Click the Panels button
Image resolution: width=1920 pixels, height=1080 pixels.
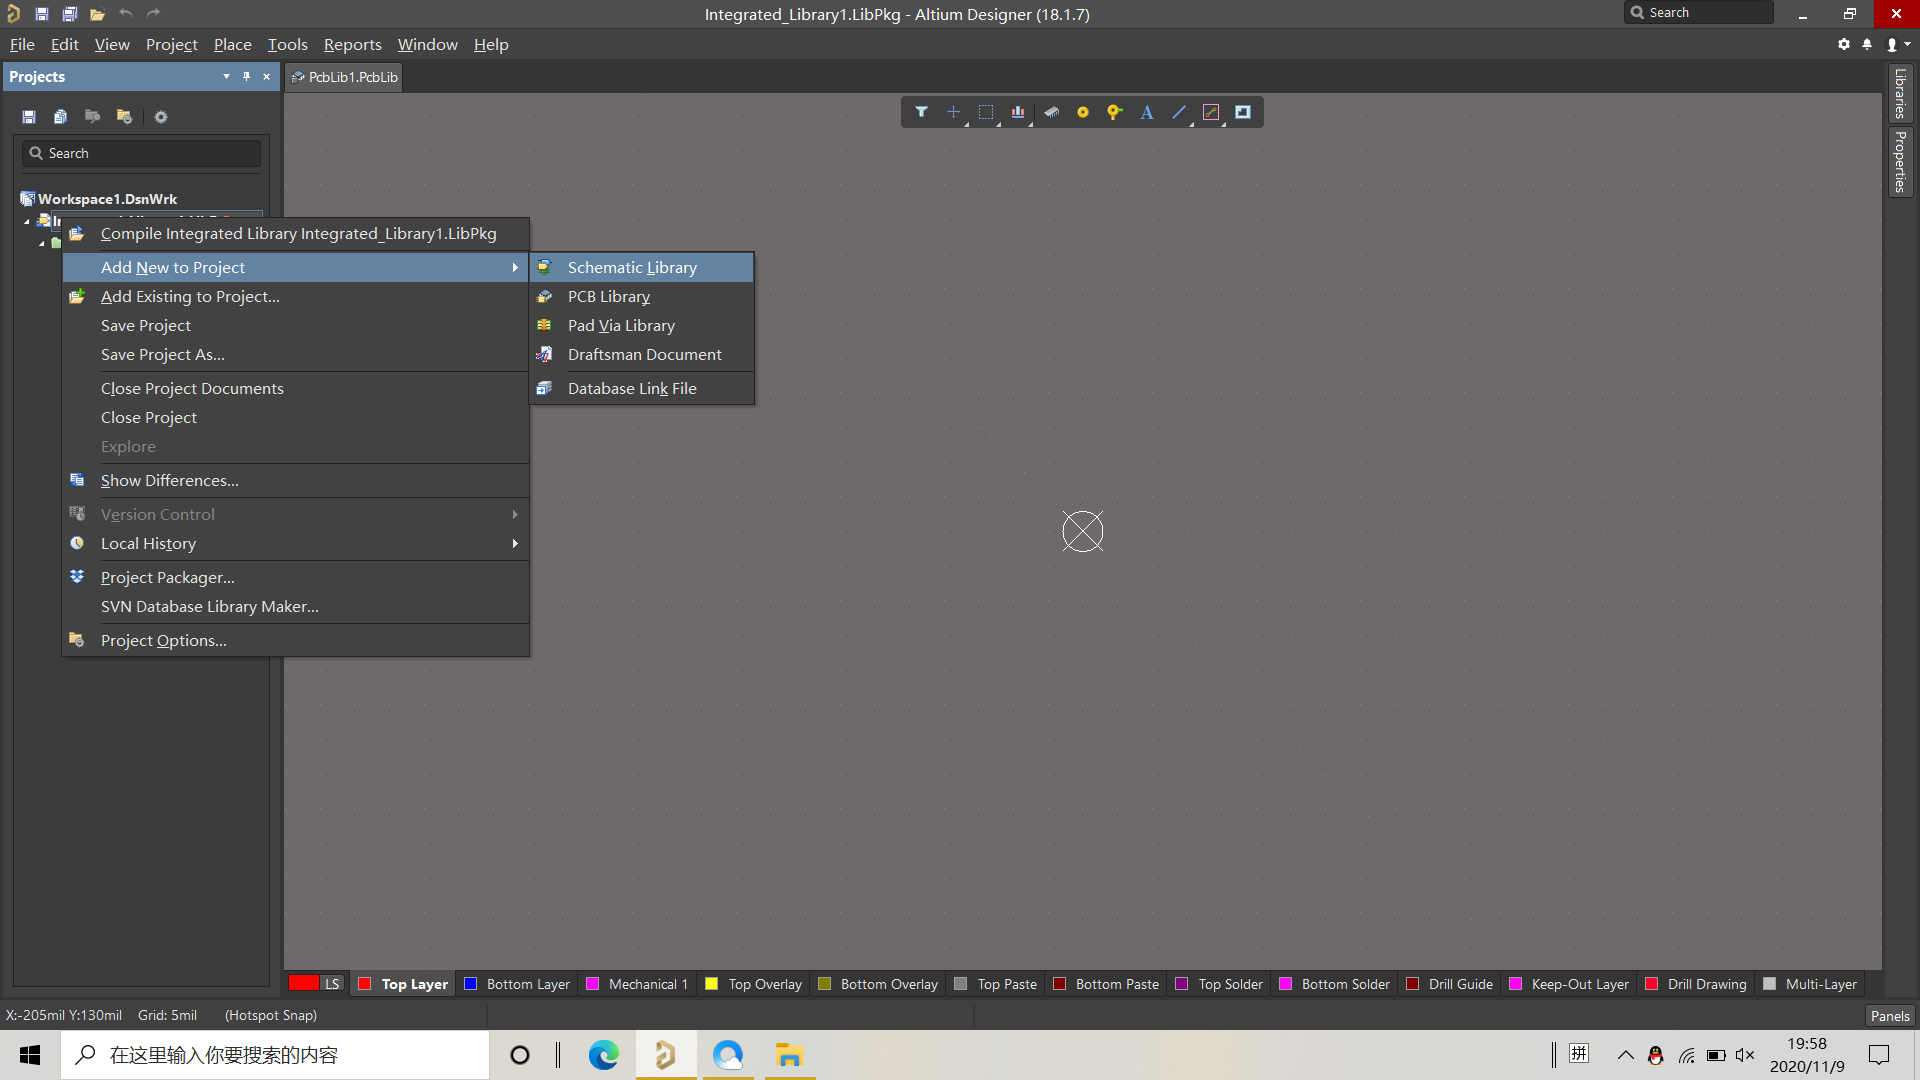(1890, 1015)
